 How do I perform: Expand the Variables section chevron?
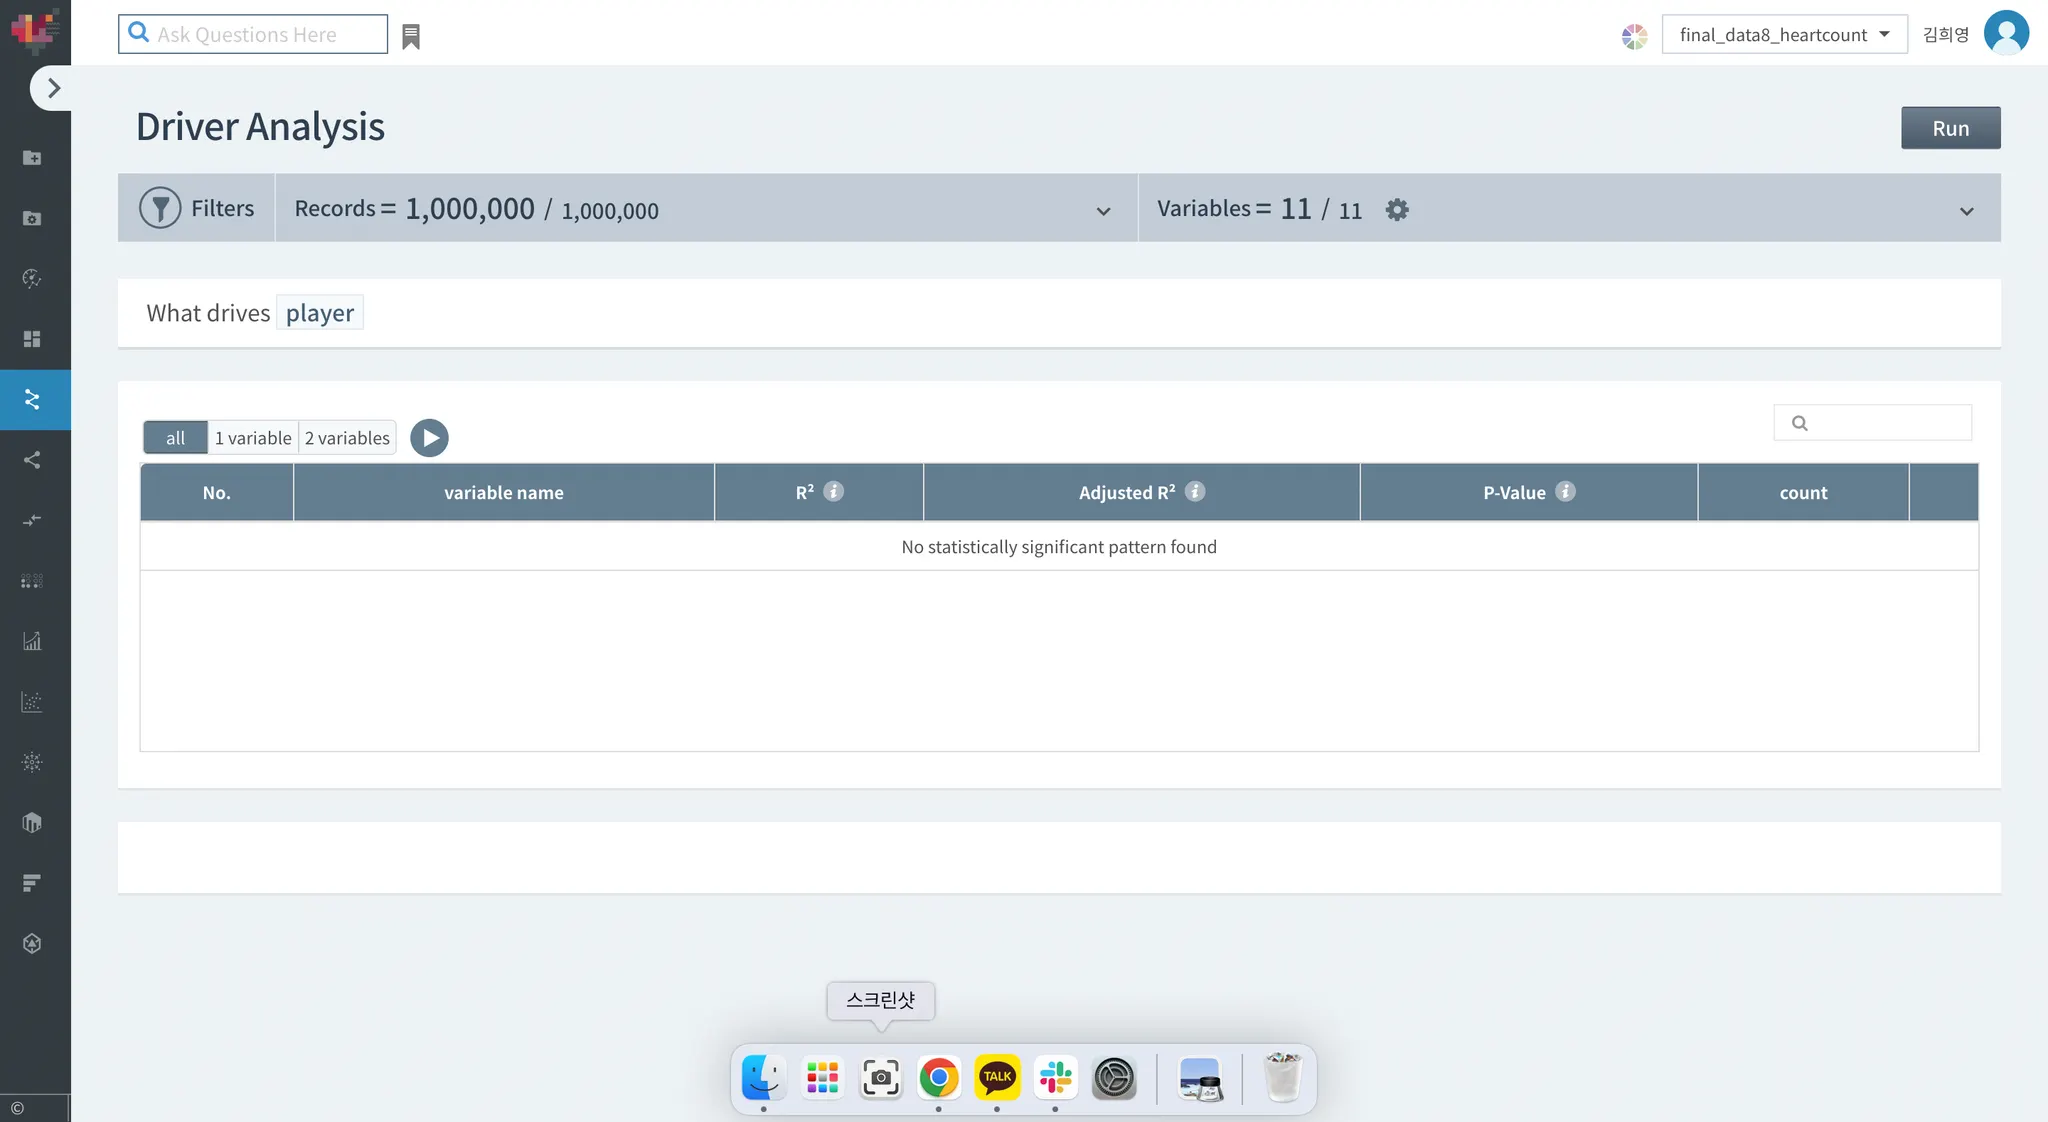[x=1966, y=211]
